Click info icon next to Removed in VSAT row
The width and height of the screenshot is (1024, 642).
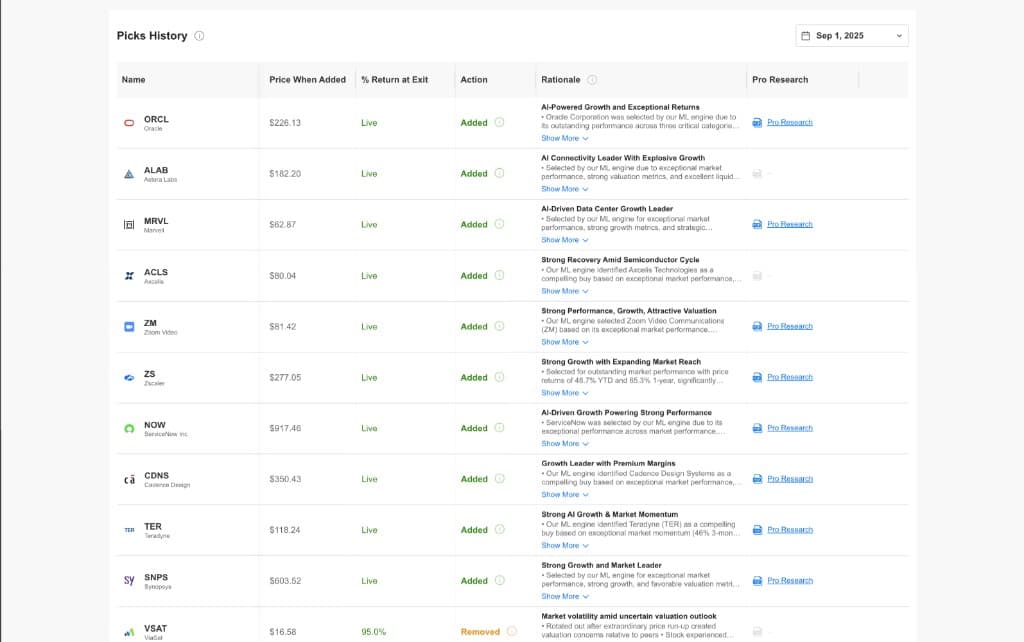tap(512, 631)
